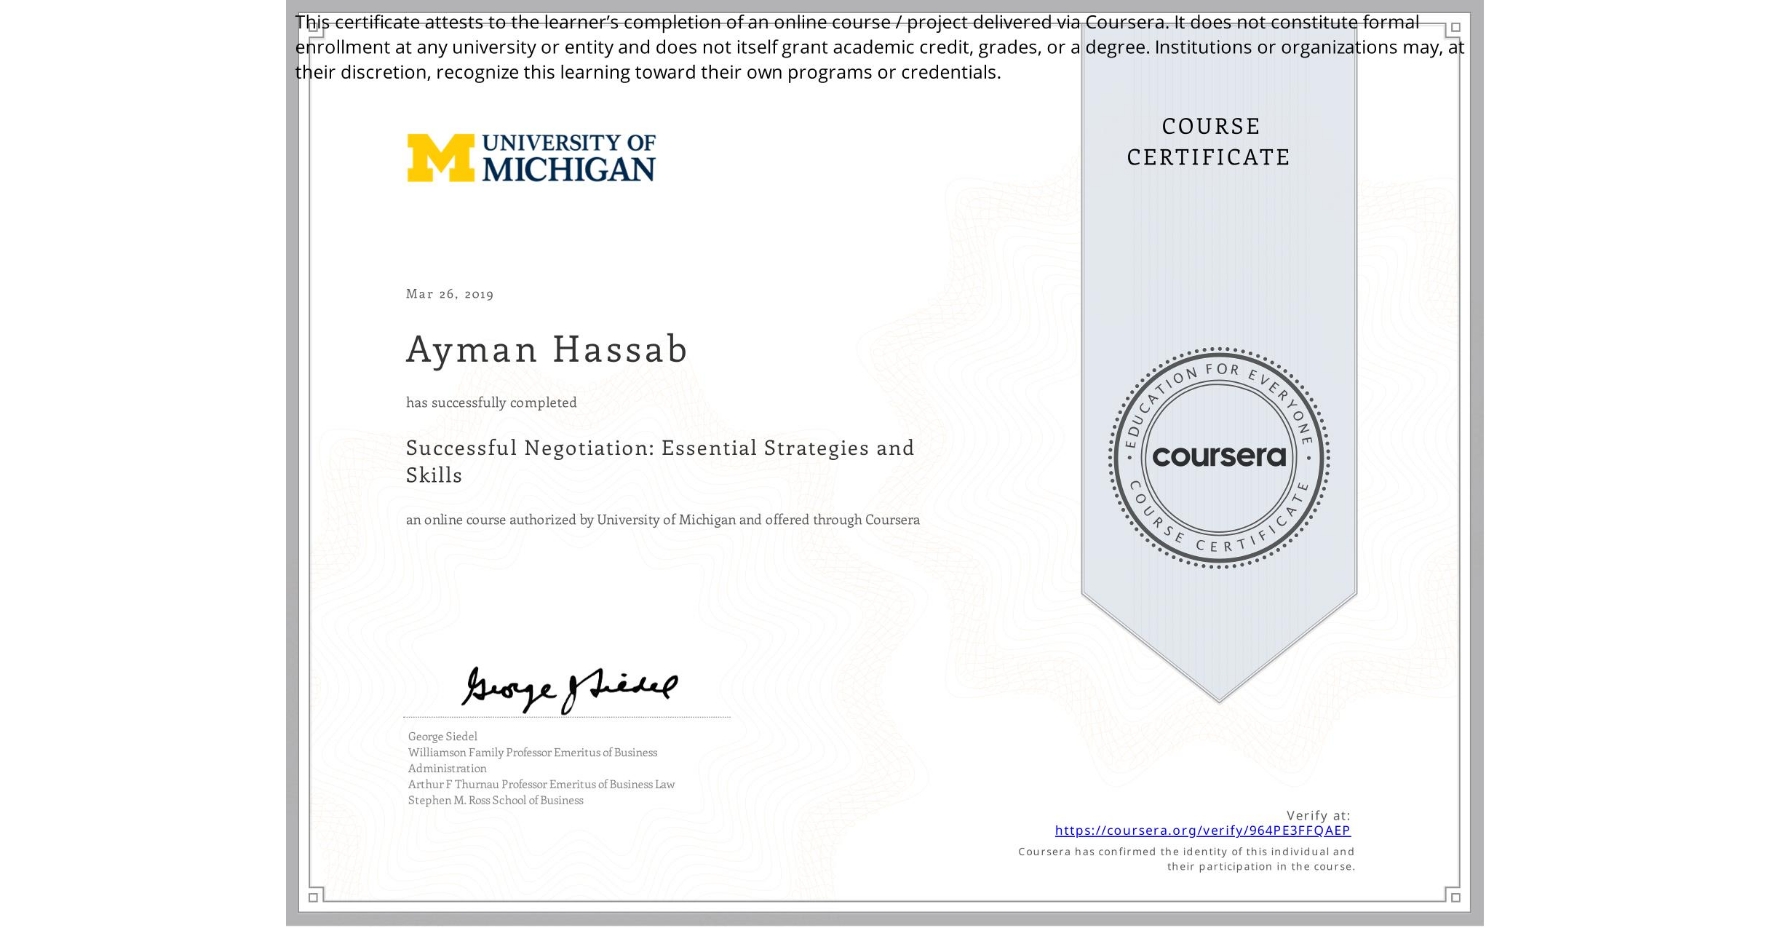Click the 'Verify at:' label
This screenshot has width=1772, height=928.
coord(1318,815)
